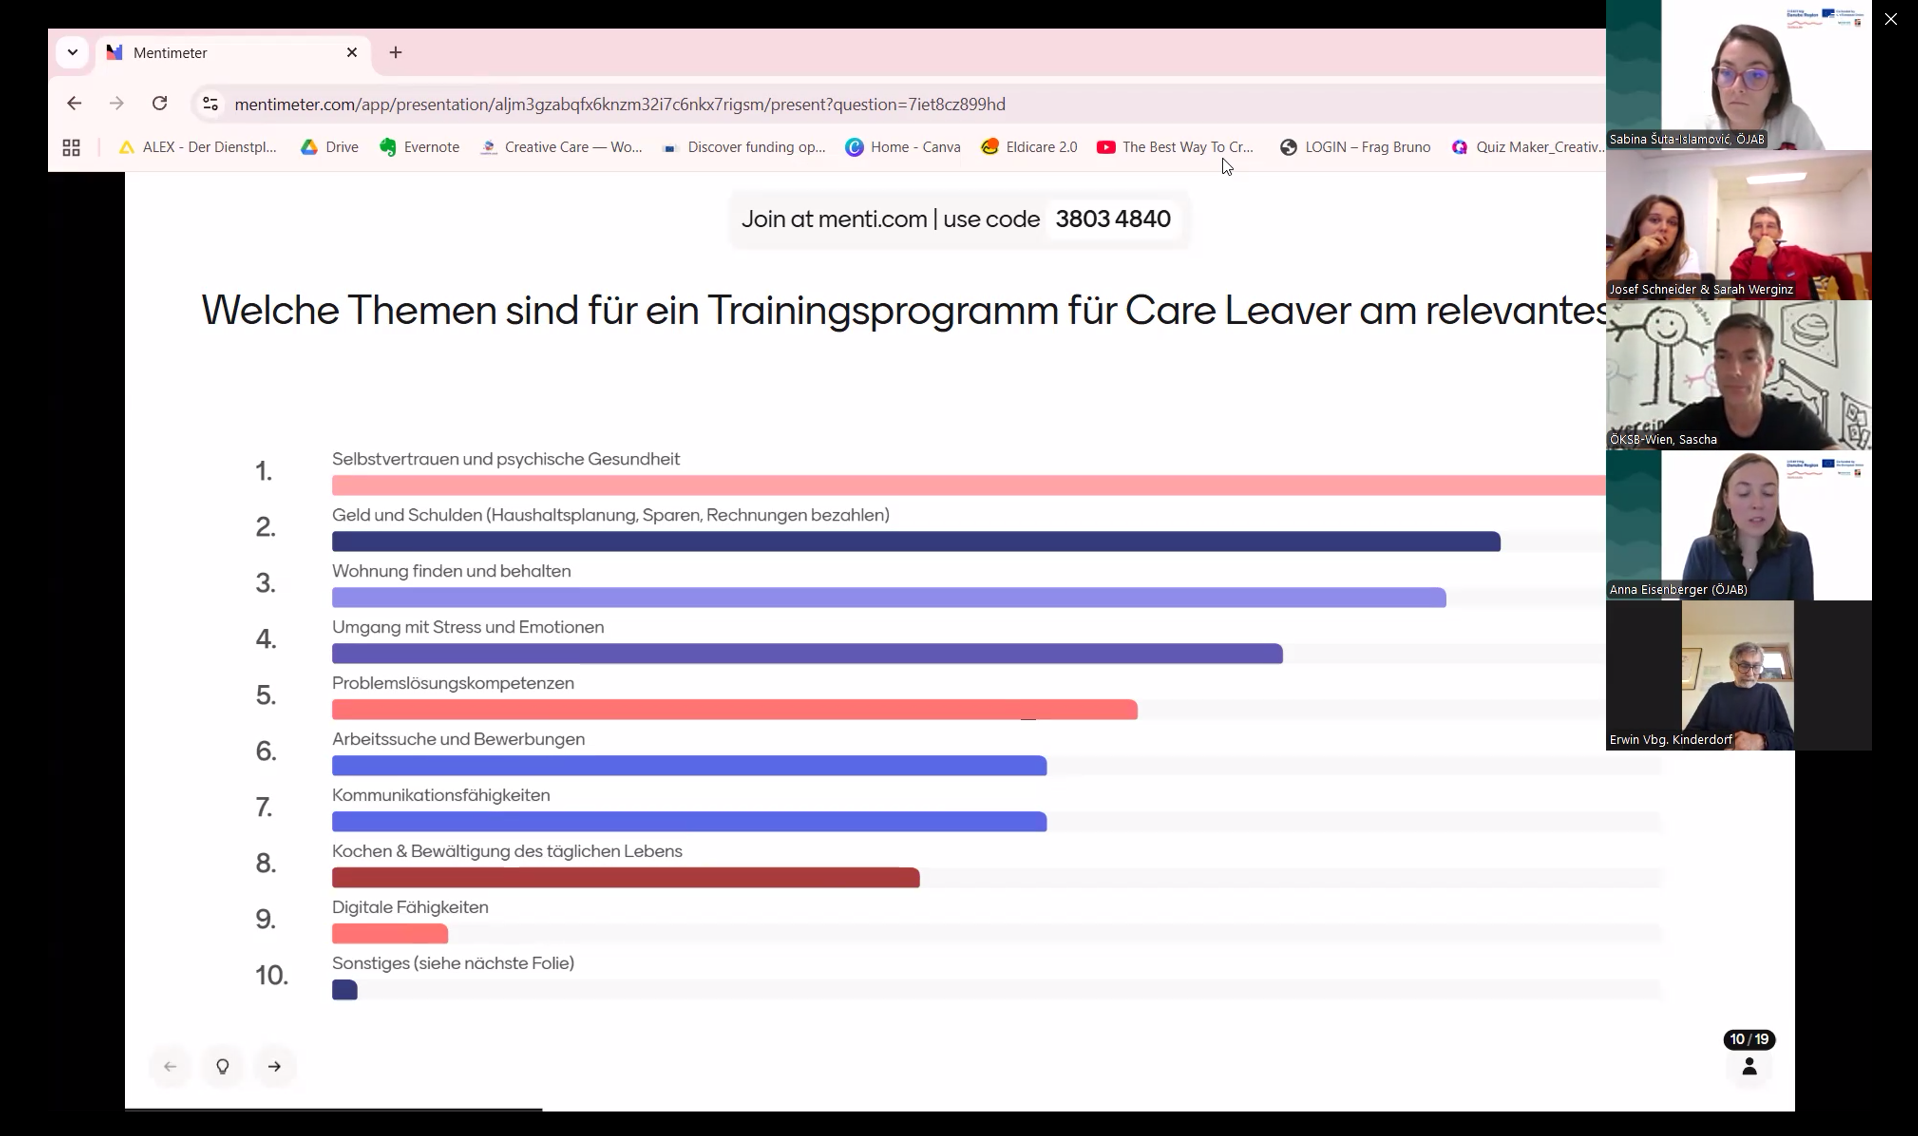Open the bookmarks apps grid icon

pyautogui.click(x=71, y=147)
